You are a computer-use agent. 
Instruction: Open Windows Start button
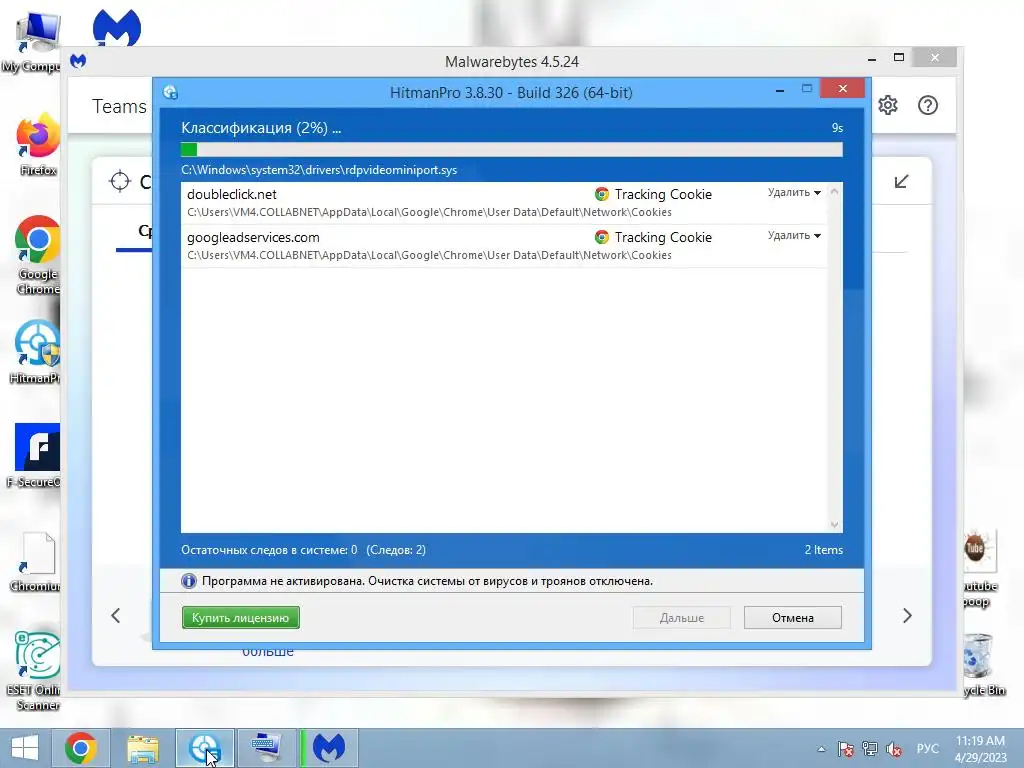coord(25,748)
